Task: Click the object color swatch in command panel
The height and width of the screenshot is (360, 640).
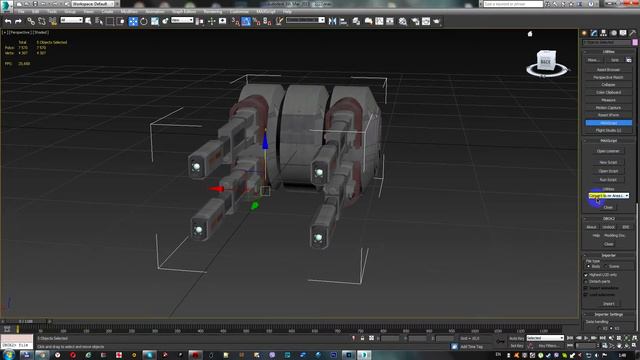Action: pyautogui.click(x=635, y=42)
